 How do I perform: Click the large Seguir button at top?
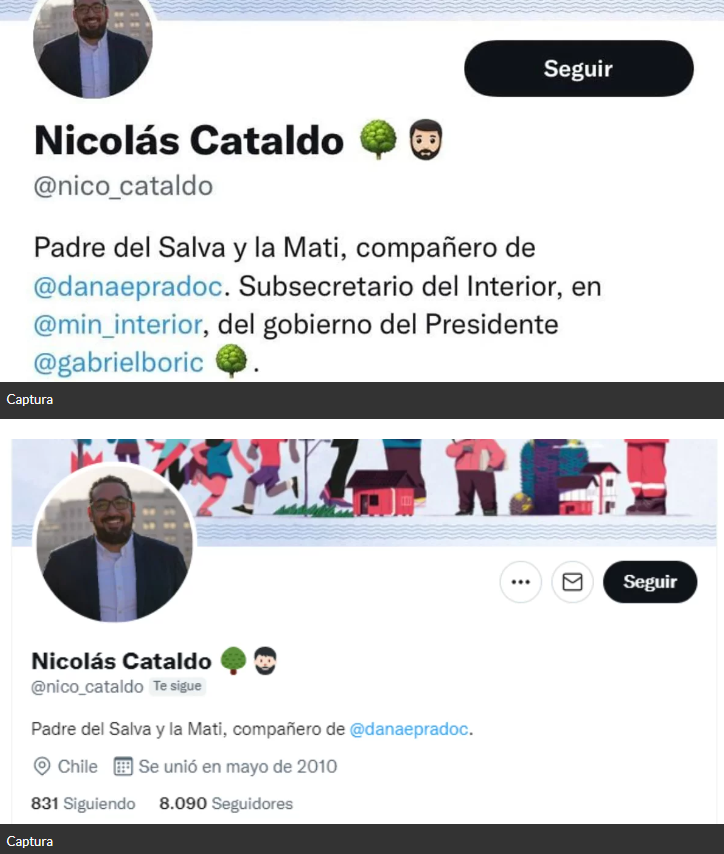coord(579,69)
